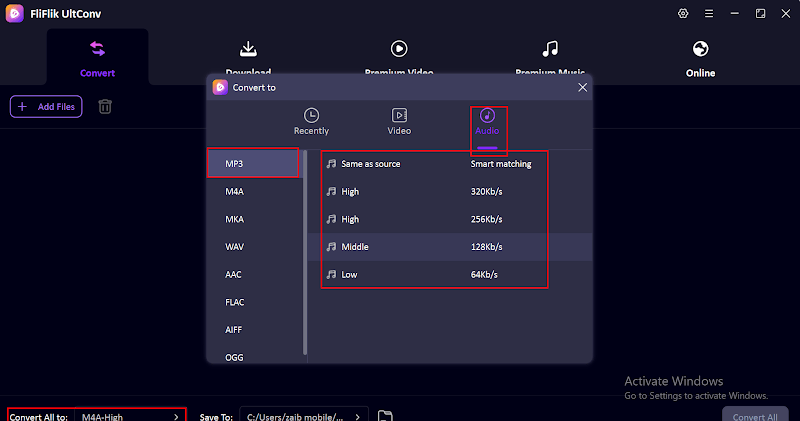Viewport: 800px width, 421px height.
Task: Open the Download tab
Action: tap(248, 59)
